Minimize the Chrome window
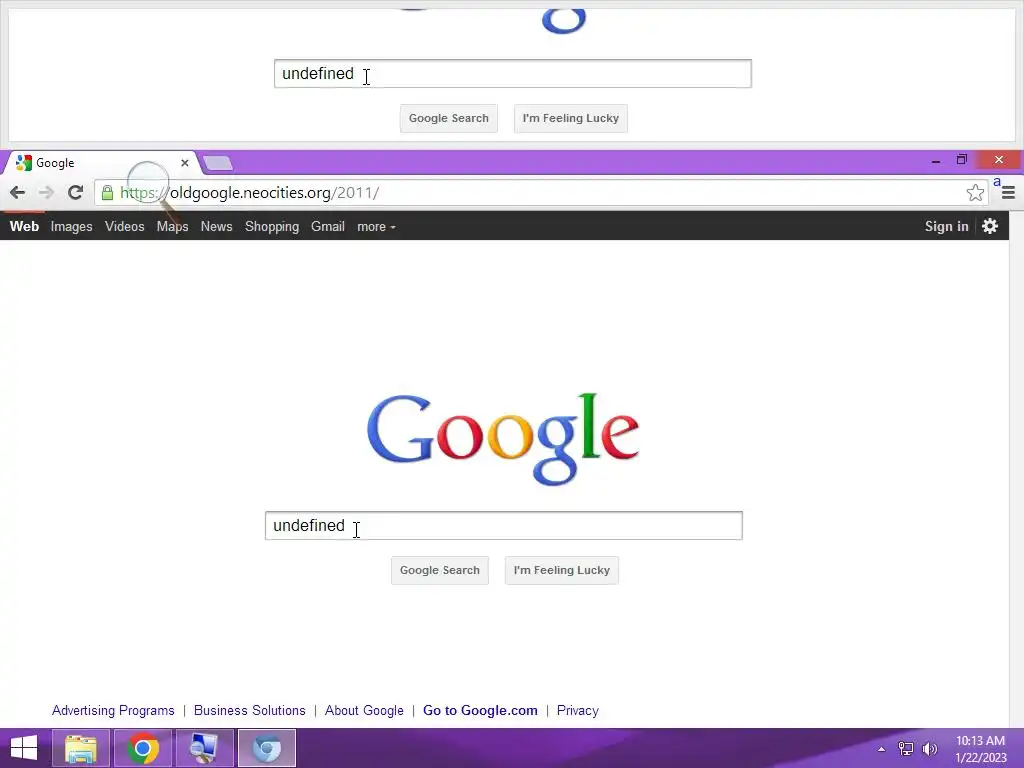This screenshot has height=768, width=1024. tap(936, 160)
